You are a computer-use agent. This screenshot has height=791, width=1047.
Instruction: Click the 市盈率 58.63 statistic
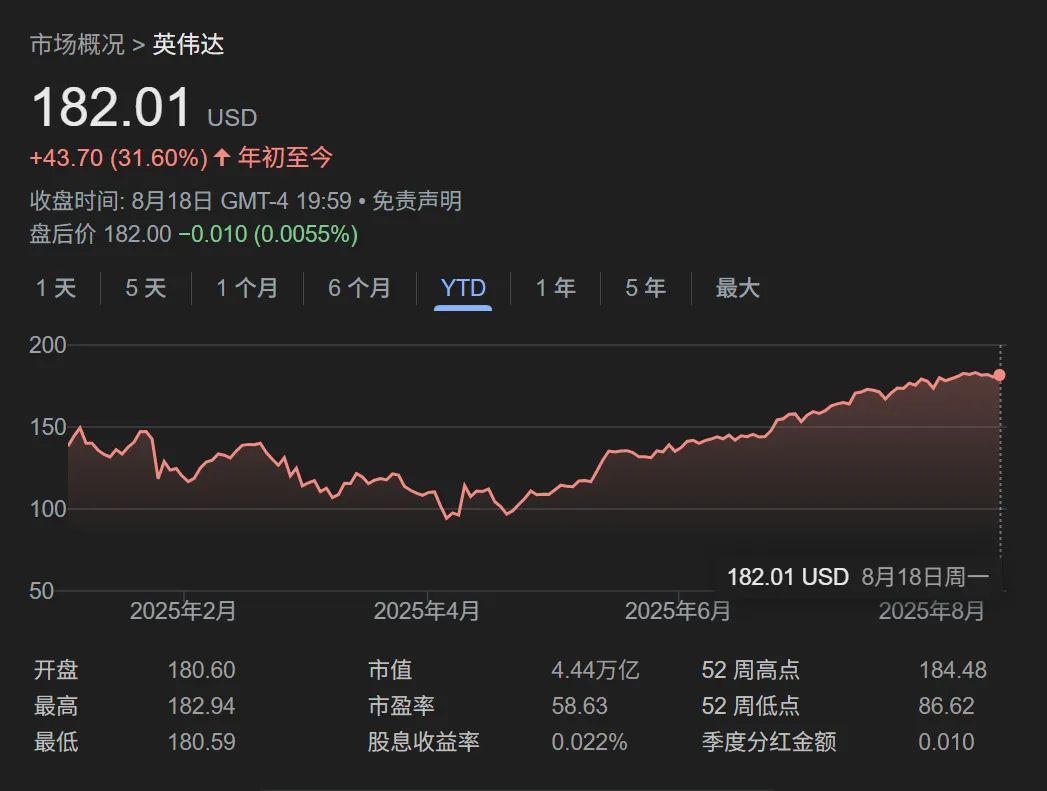pyautogui.click(x=580, y=705)
